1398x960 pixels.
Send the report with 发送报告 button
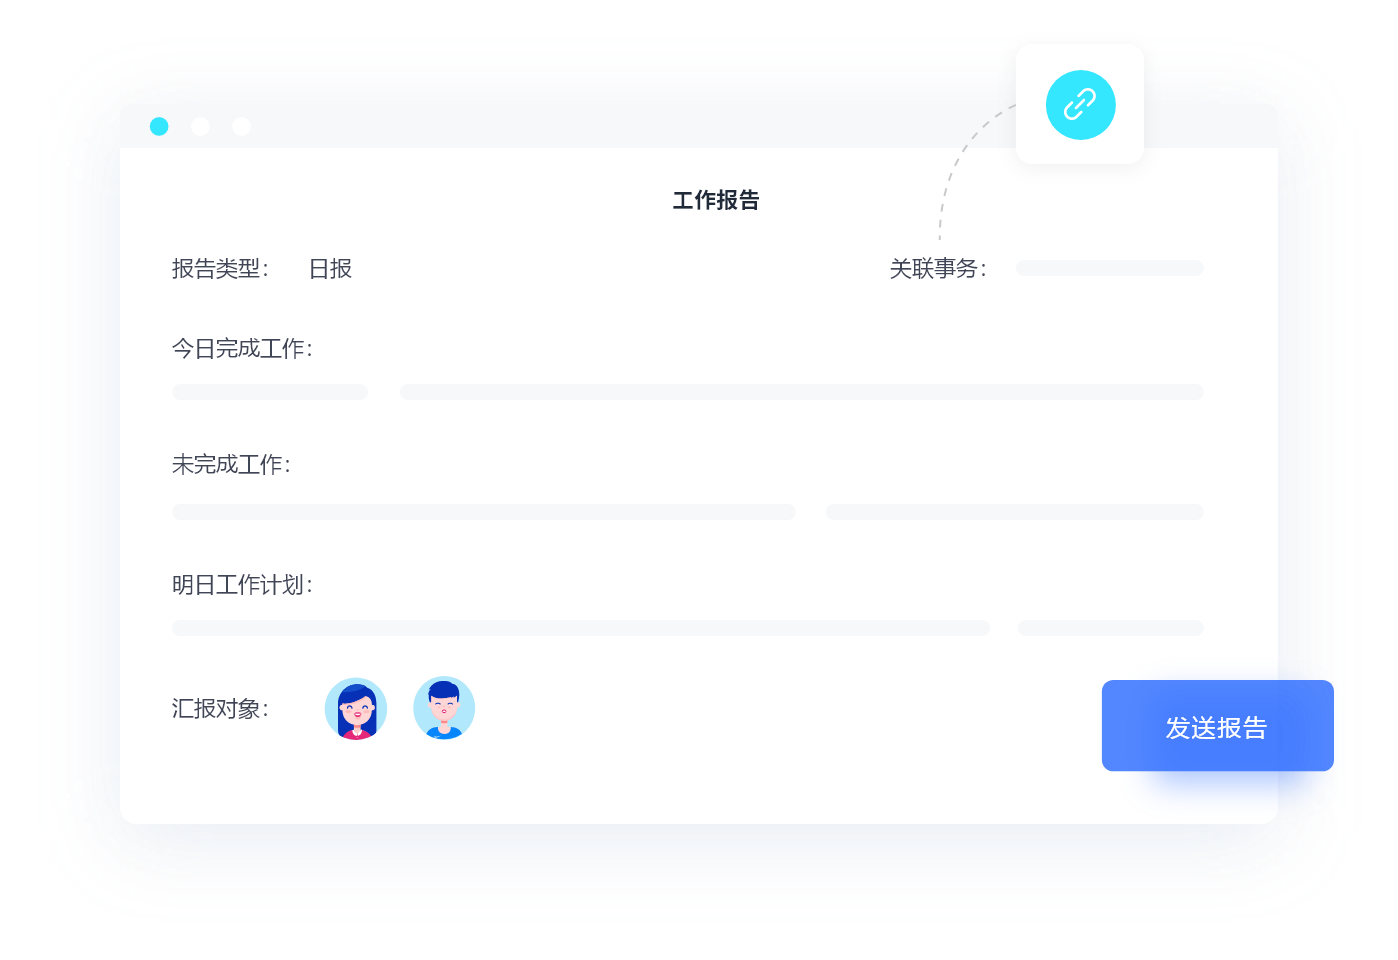point(1217,726)
